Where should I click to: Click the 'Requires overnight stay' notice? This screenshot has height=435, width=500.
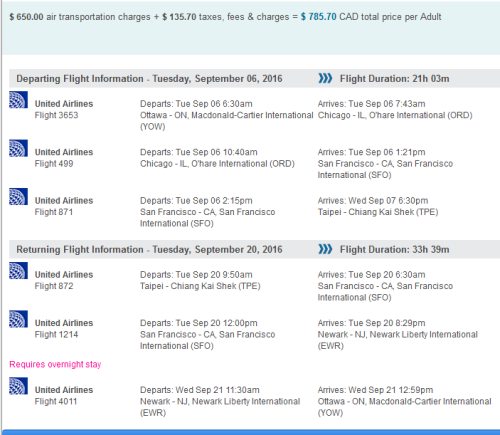pos(55,364)
